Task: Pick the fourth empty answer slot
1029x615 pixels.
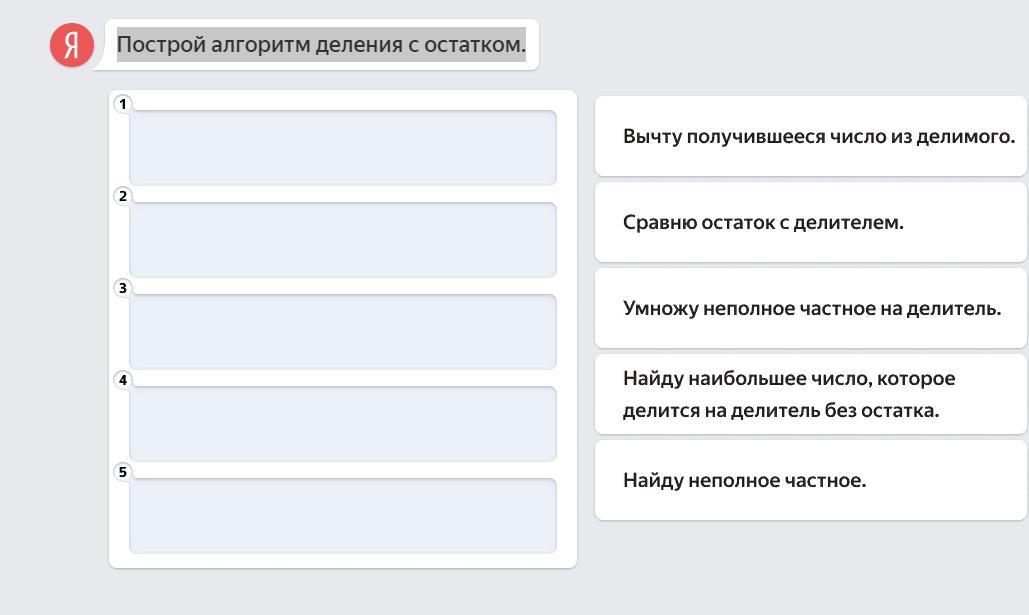Action: [x=342, y=424]
